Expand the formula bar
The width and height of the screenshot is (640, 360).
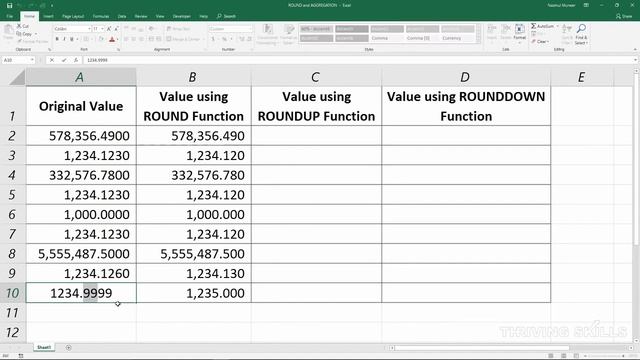(x=636, y=60)
